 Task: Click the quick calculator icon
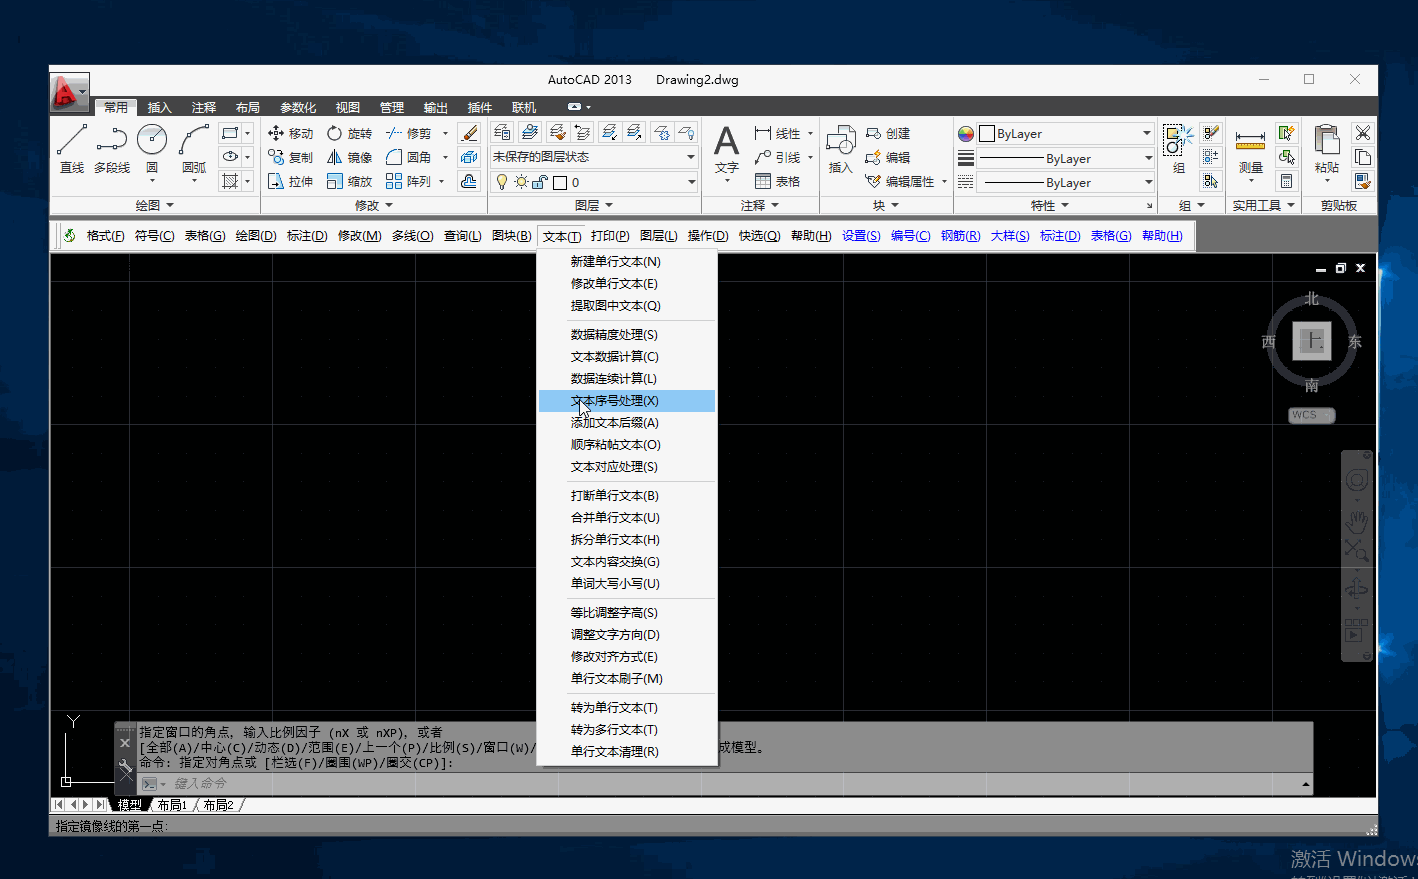[1287, 181]
